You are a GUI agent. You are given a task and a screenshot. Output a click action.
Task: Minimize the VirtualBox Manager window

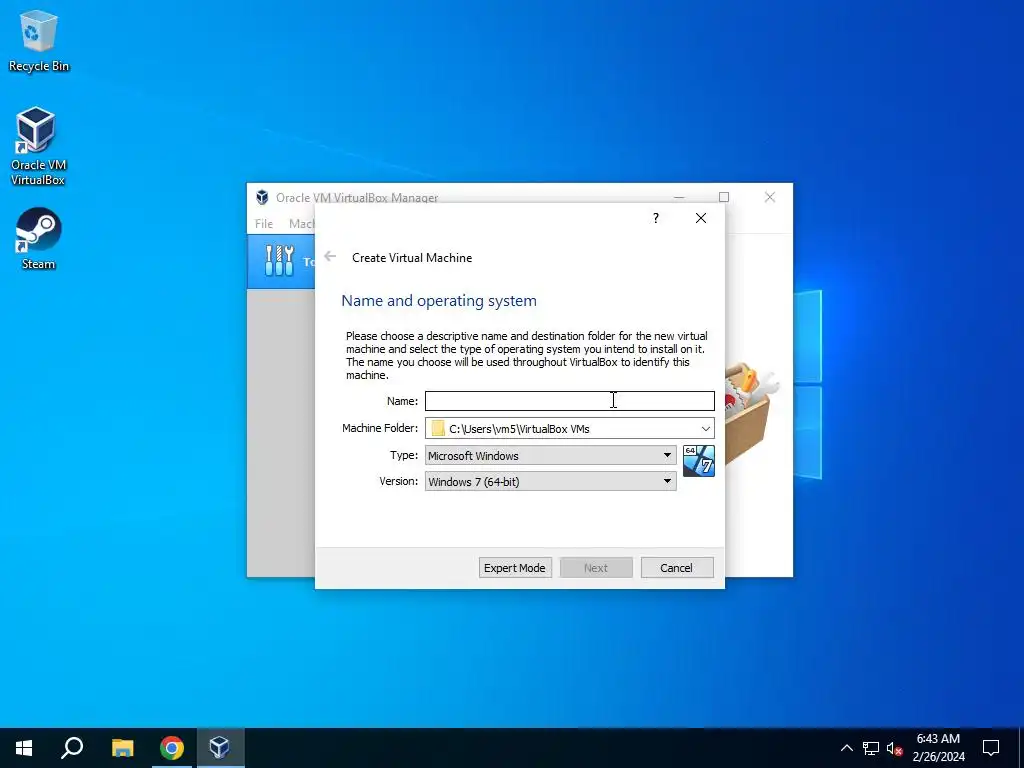679,197
